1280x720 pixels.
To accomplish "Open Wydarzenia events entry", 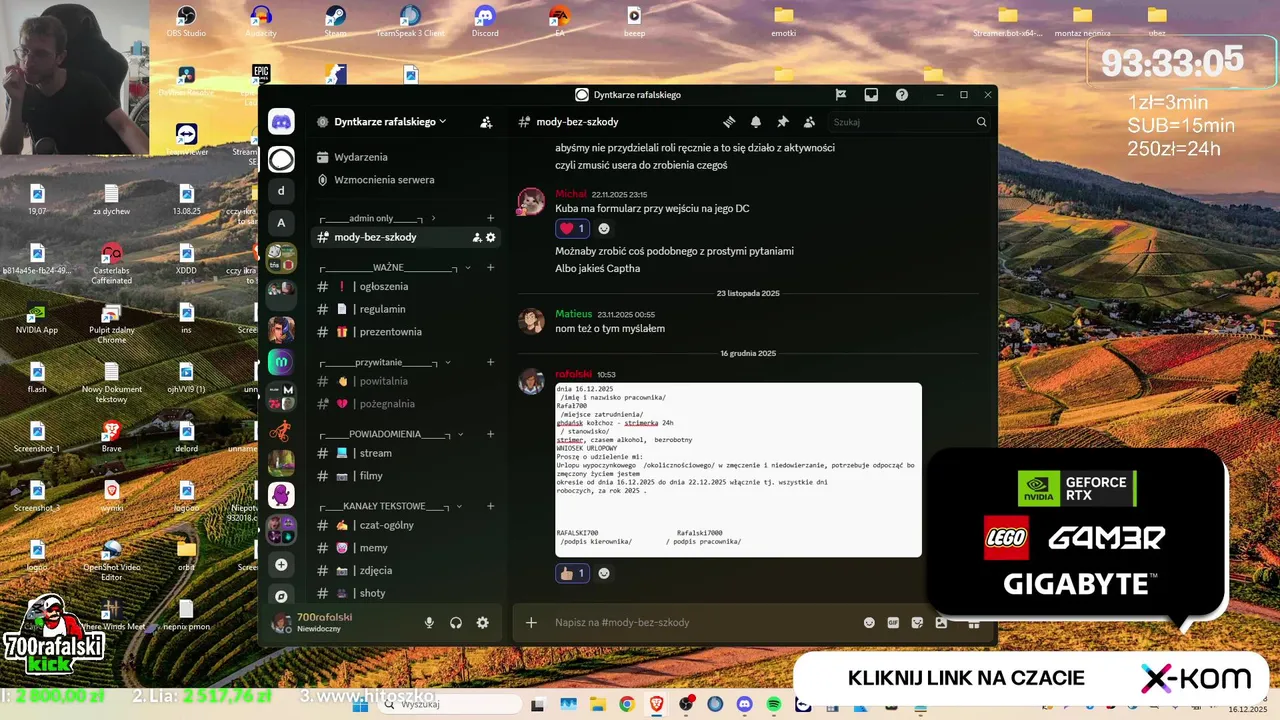I will [x=406, y=157].
